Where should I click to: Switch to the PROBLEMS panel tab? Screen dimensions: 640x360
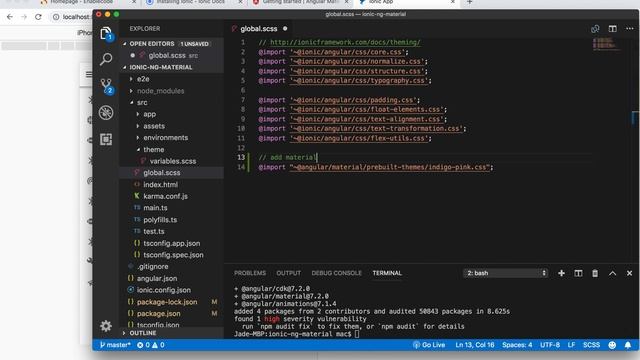tap(250, 273)
